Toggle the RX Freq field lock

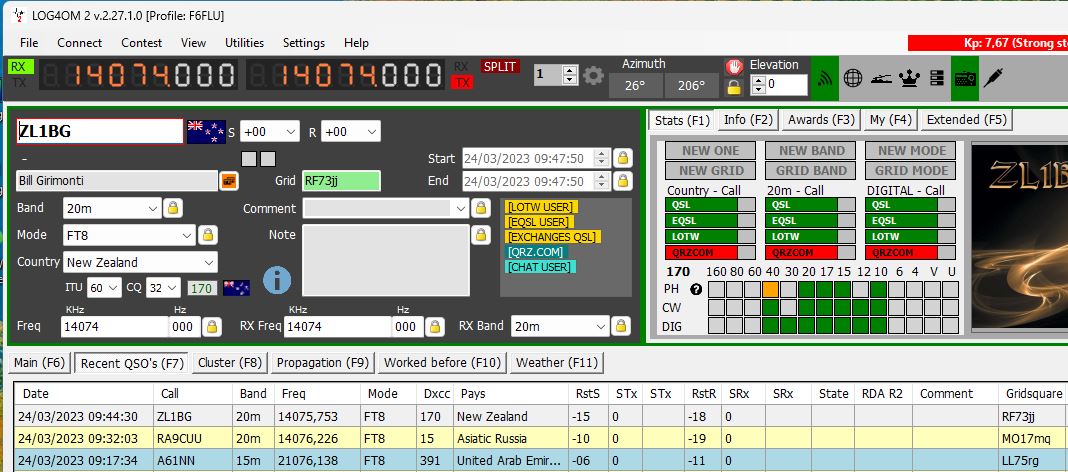pyautogui.click(x=435, y=327)
